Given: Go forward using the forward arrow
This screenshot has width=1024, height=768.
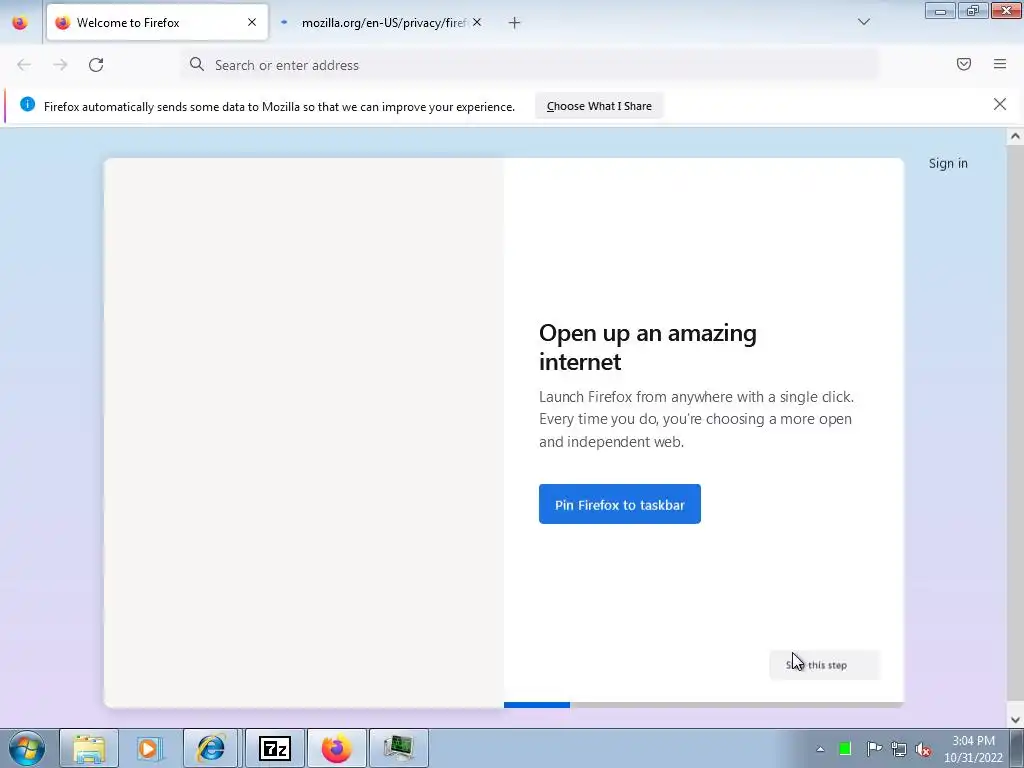Looking at the screenshot, I should click(x=60, y=65).
